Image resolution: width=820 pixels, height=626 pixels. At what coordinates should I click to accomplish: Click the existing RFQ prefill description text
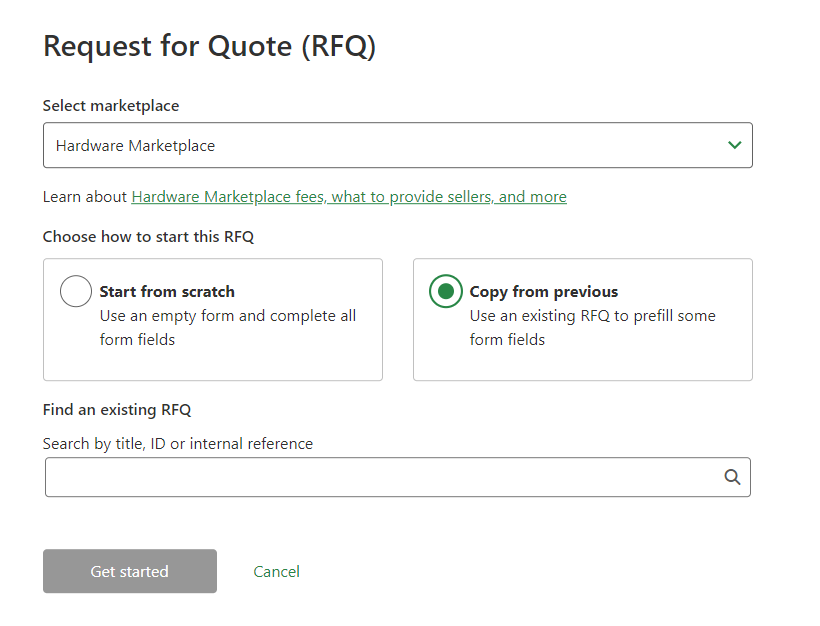(592, 327)
